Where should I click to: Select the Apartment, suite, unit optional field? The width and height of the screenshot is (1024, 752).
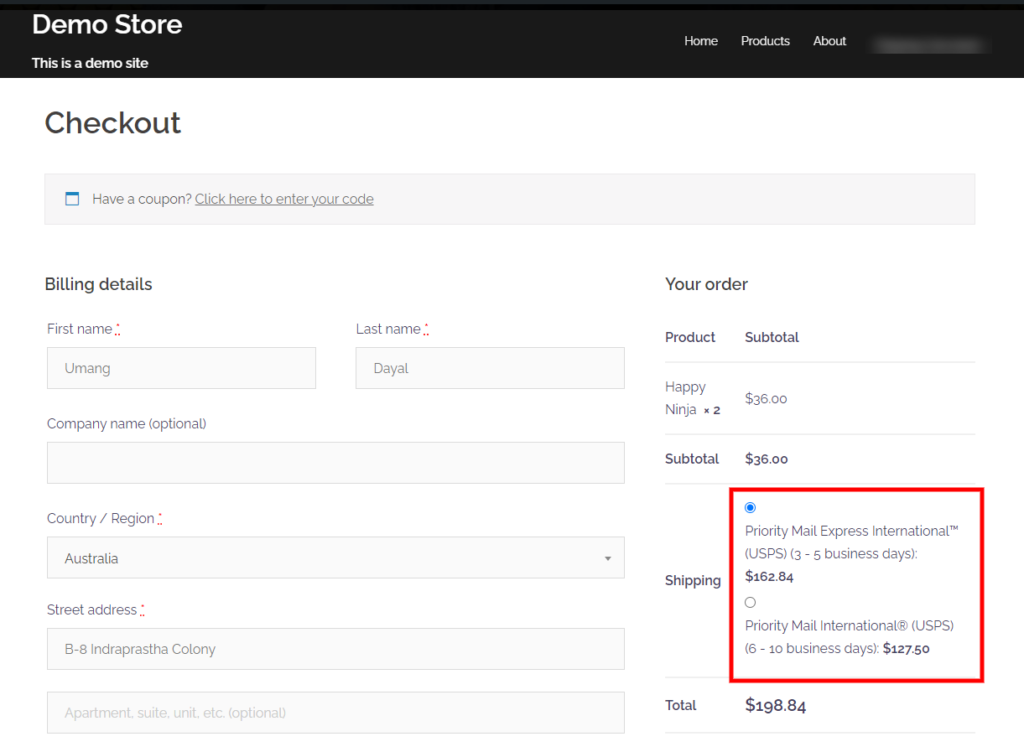pos(335,712)
